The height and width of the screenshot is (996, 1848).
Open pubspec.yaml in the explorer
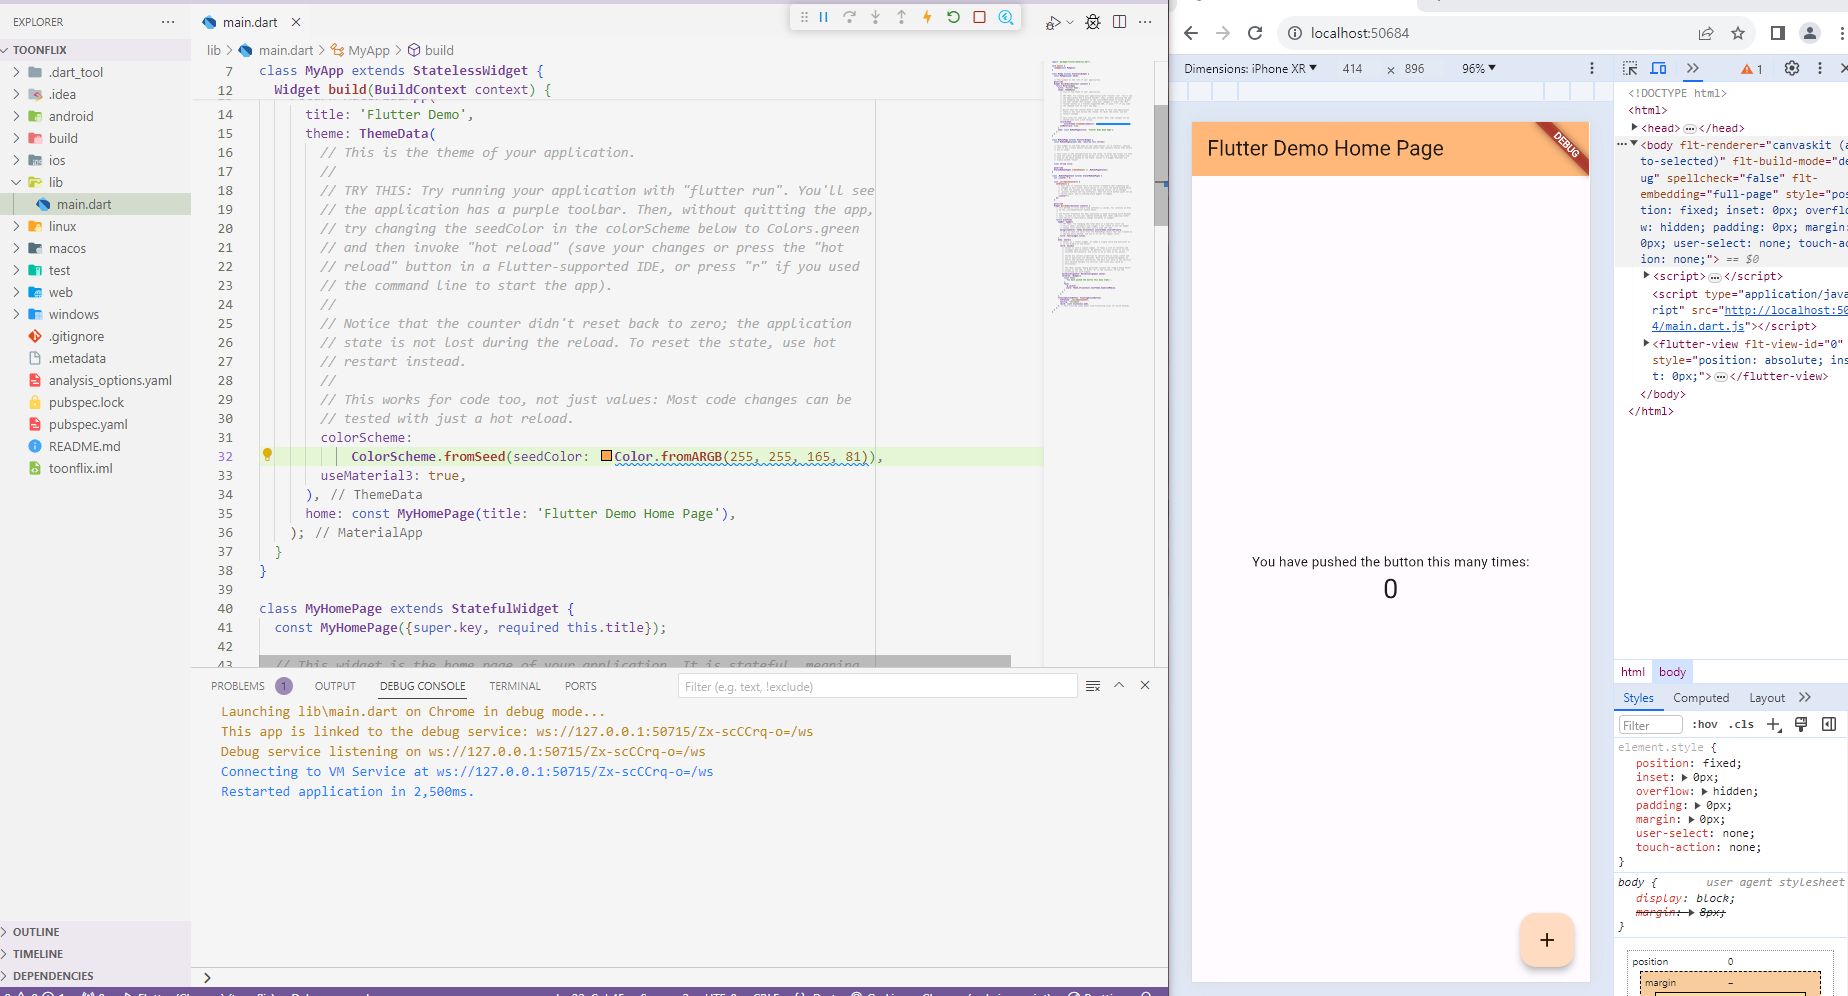[x=88, y=424]
